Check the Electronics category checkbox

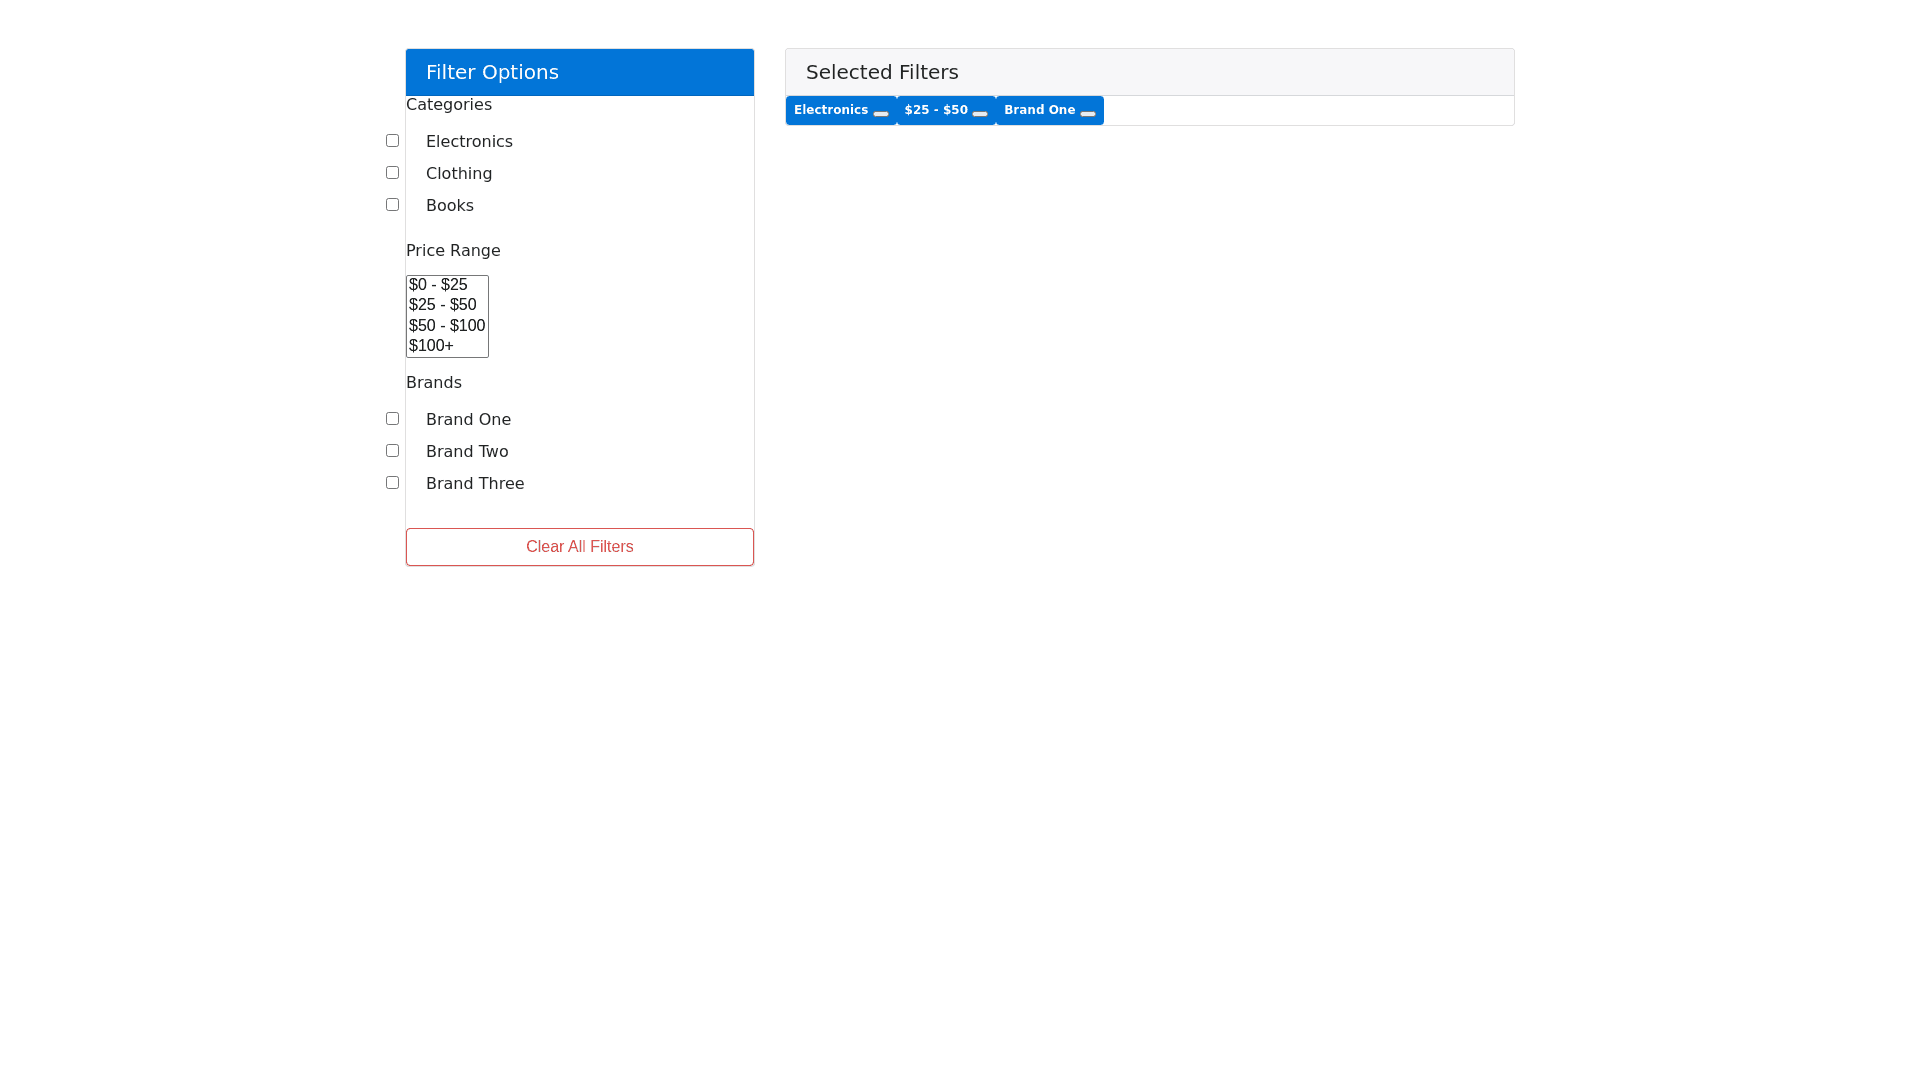(x=392, y=141)
